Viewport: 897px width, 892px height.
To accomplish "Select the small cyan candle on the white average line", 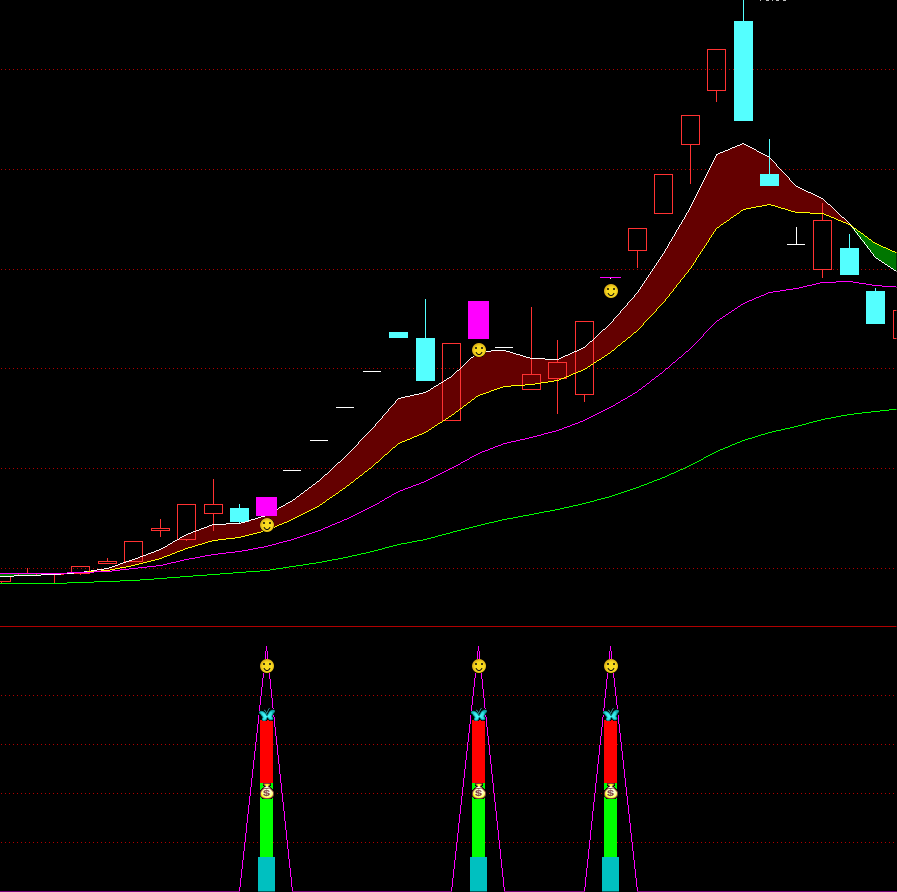I will pyautogui.click(x=769, y=180).
